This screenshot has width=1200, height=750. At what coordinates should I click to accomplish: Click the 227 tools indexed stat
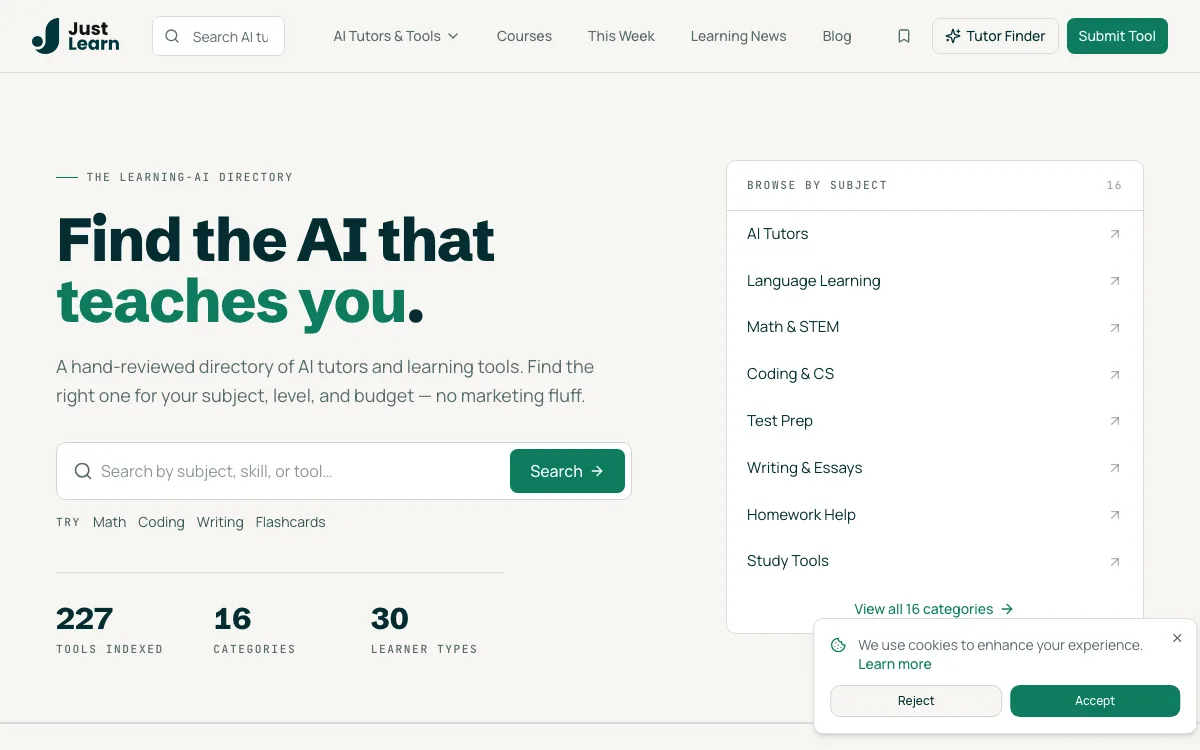(x=109, y=629)
